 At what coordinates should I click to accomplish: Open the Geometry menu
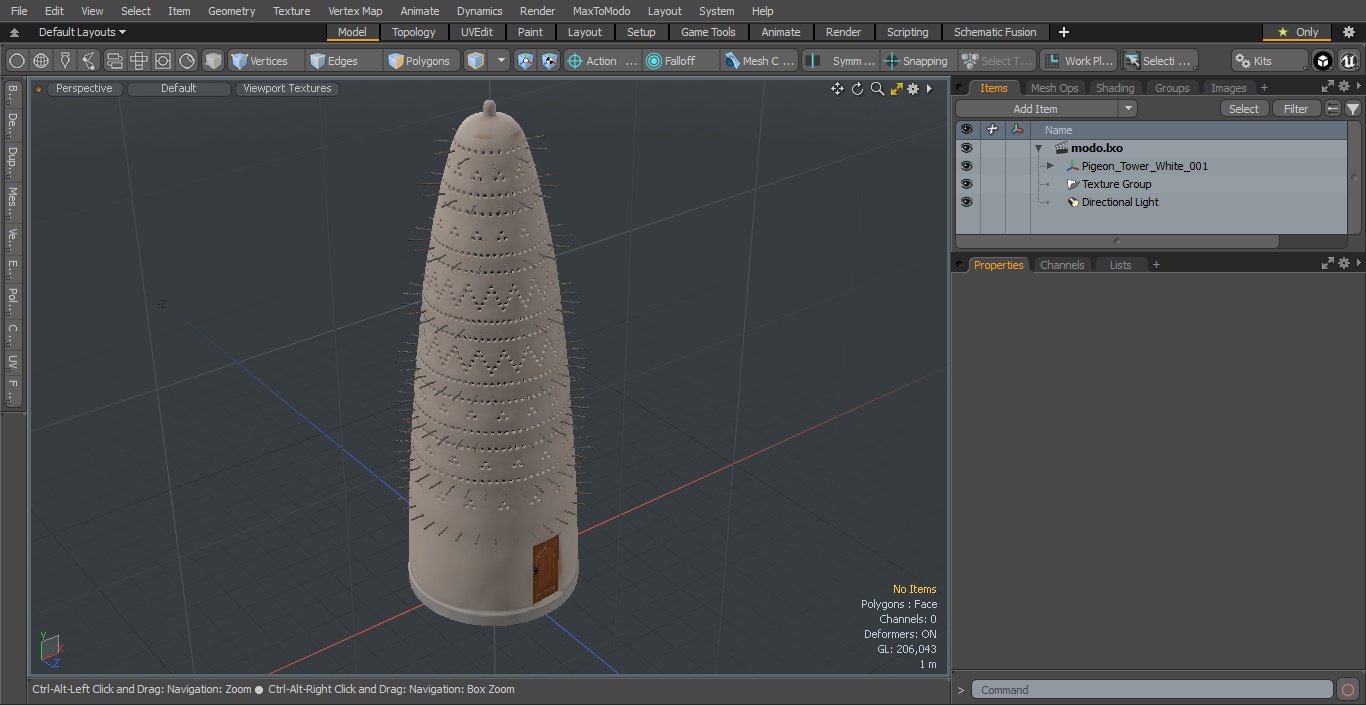(231, 11)
